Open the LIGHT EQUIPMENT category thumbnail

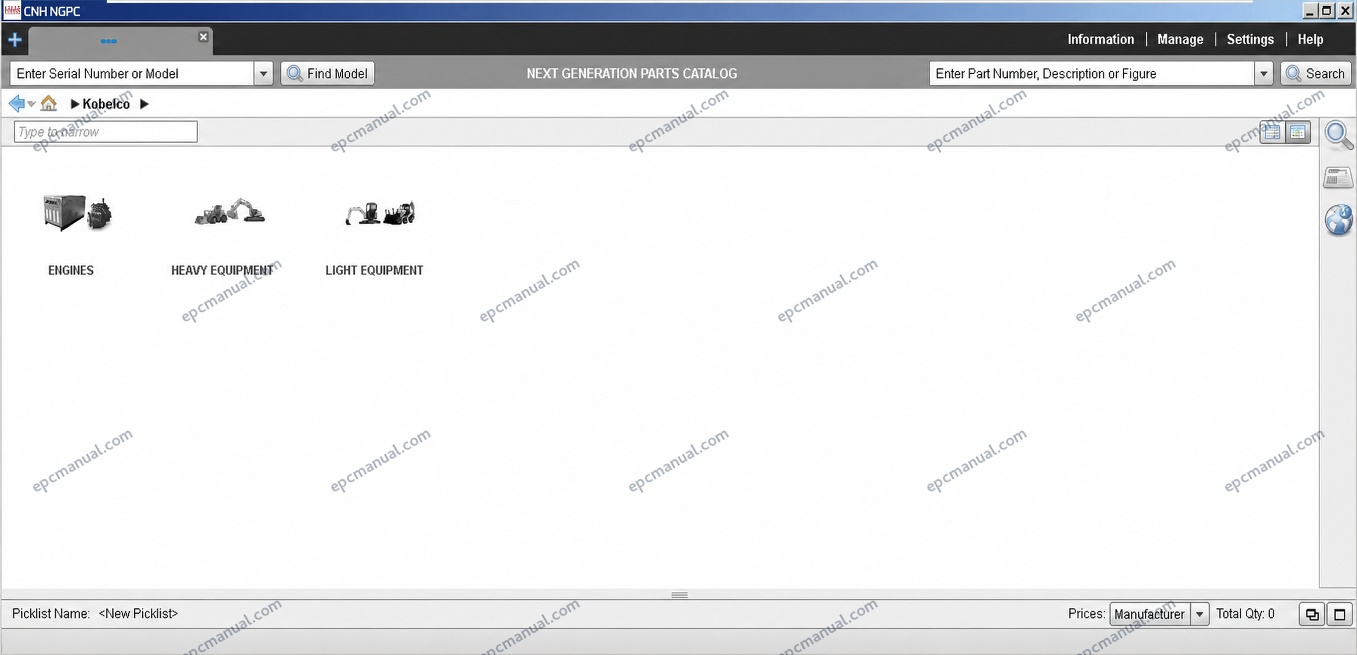click(380, 212)
